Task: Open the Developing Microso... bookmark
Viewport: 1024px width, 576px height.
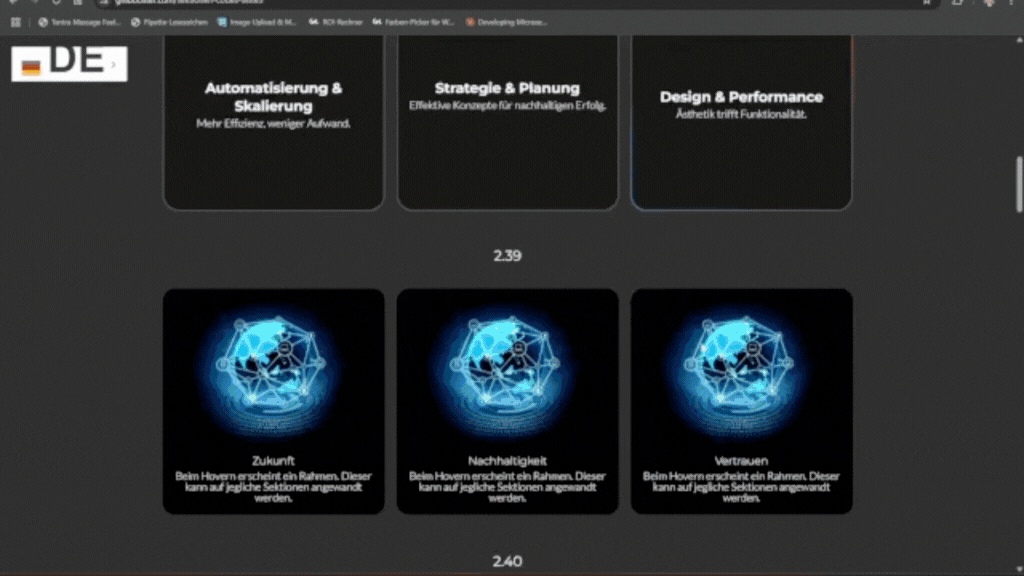Action: [x=506, y=22]
